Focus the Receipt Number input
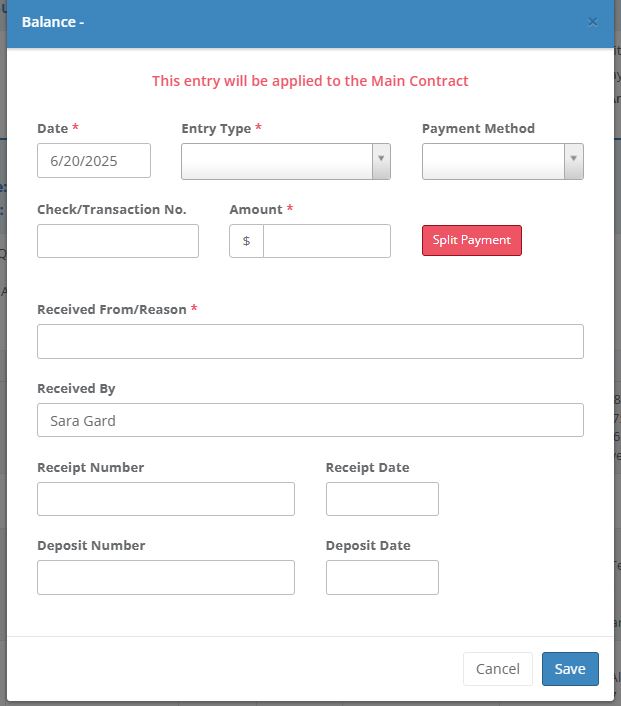The height and width of the screenshot is (706, 621). point(166,499)
